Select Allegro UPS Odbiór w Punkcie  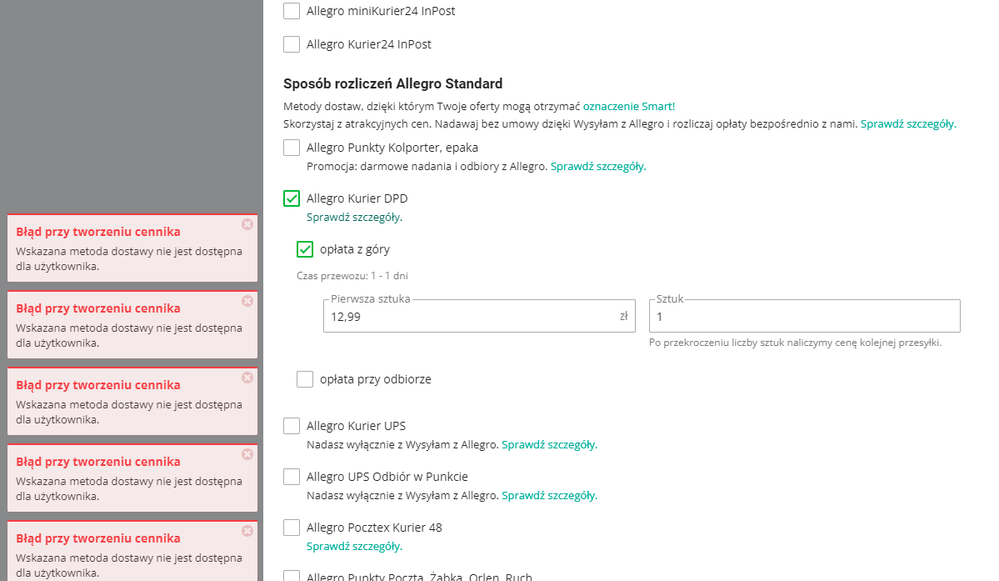click(291, 477)
